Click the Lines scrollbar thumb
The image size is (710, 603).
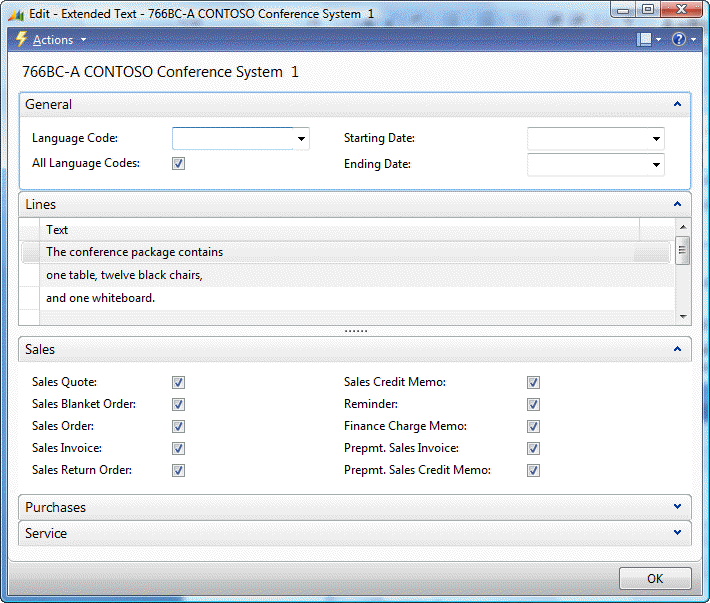point(682,250)
